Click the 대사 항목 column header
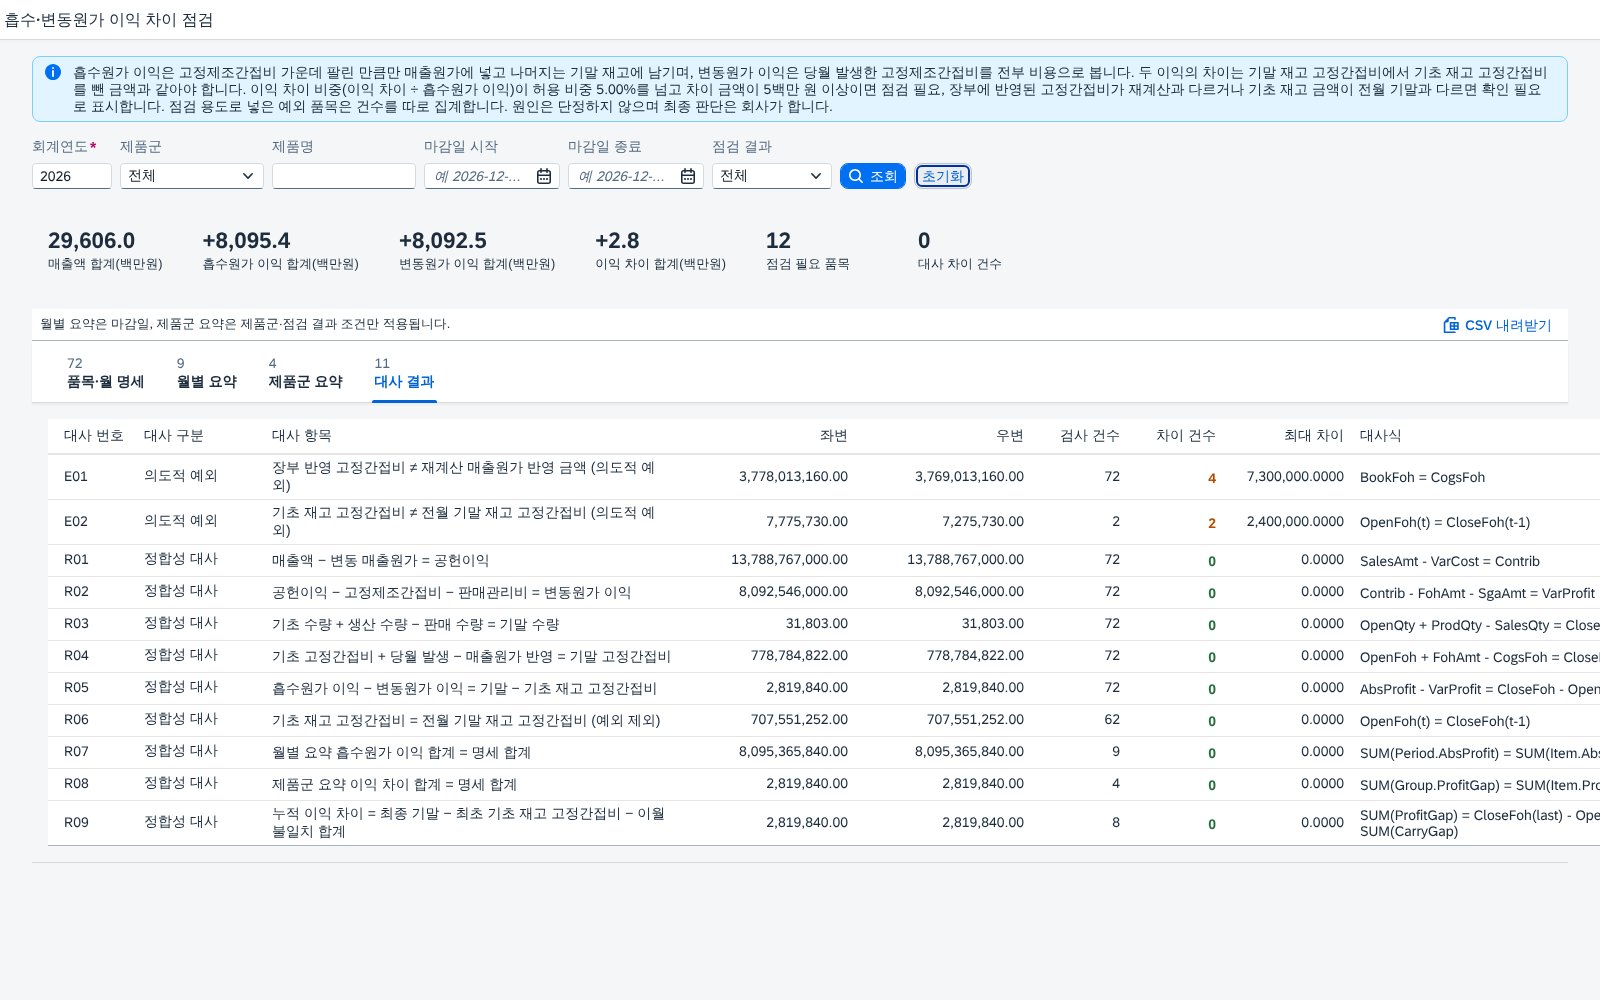The image size is (1600, 1000). (302, 436)
